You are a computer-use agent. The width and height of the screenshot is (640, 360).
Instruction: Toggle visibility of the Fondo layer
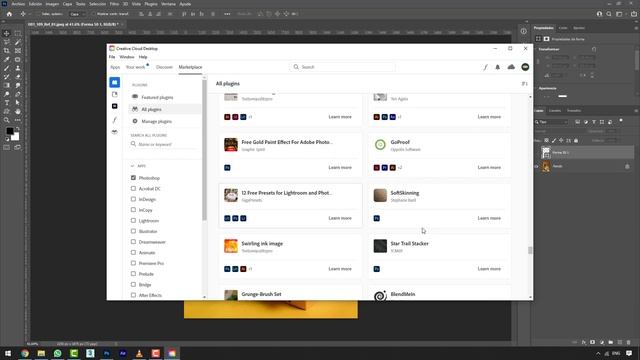pyautogui.click(x=536, y=167)
